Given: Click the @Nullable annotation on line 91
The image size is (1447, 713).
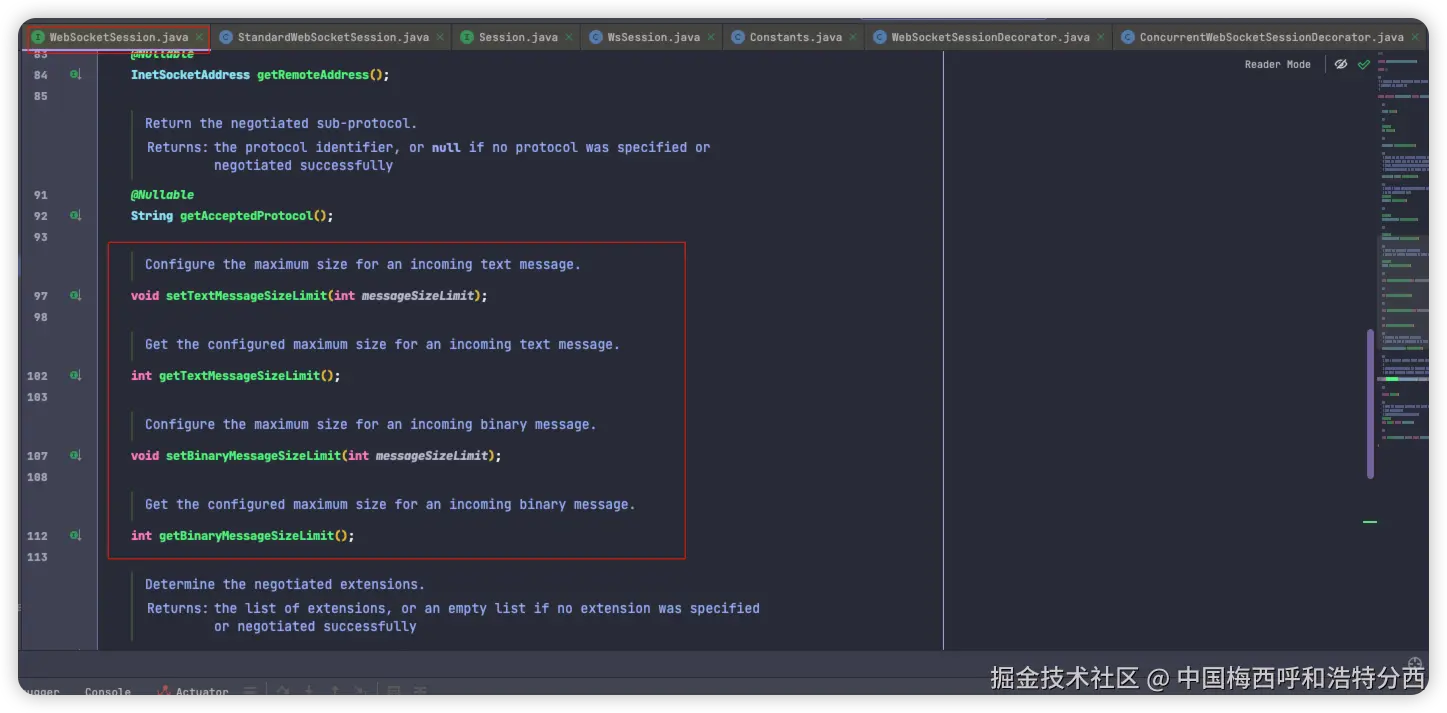Looking at the screenshot, I should point(162,195).
